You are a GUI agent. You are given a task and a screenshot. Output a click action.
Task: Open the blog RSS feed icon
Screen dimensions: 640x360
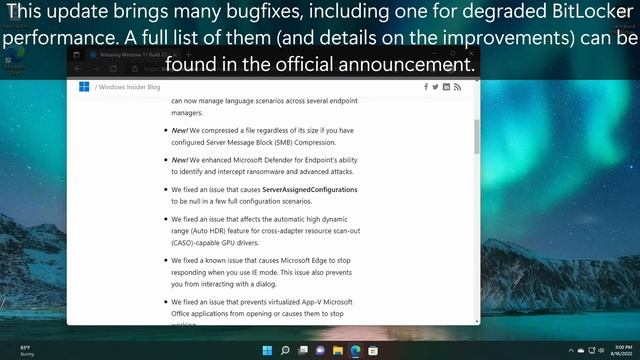pyautogui.click(x=458, y=87)
